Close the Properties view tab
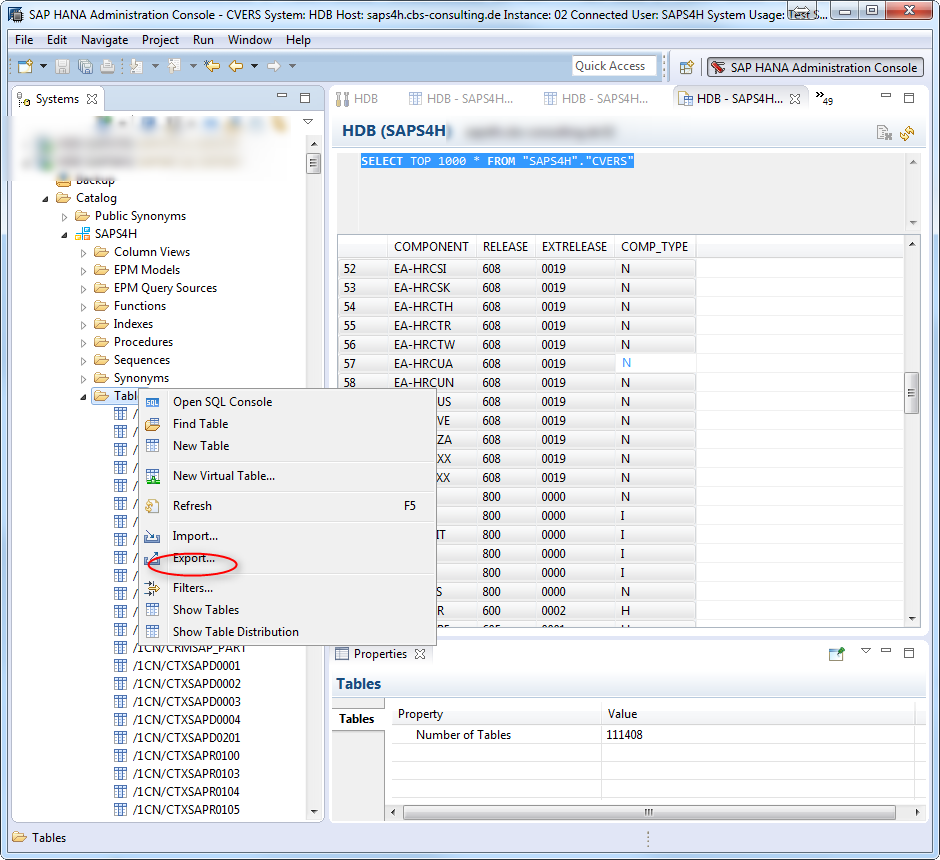 [x=420, y=654]
